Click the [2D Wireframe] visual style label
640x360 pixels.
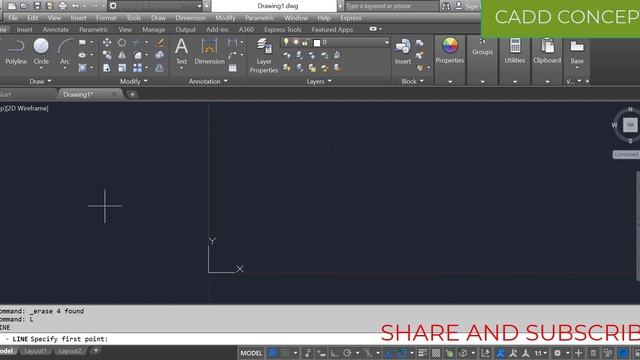(x=27, y=108)
